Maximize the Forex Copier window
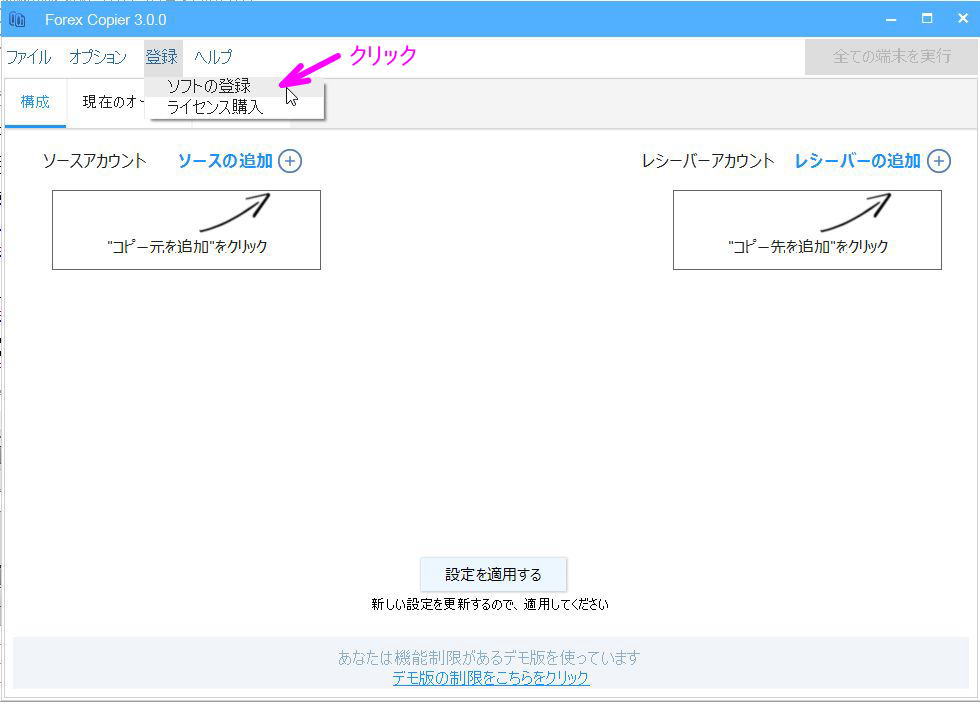Screen dimensions: 980x704 [x=927, y=19]
